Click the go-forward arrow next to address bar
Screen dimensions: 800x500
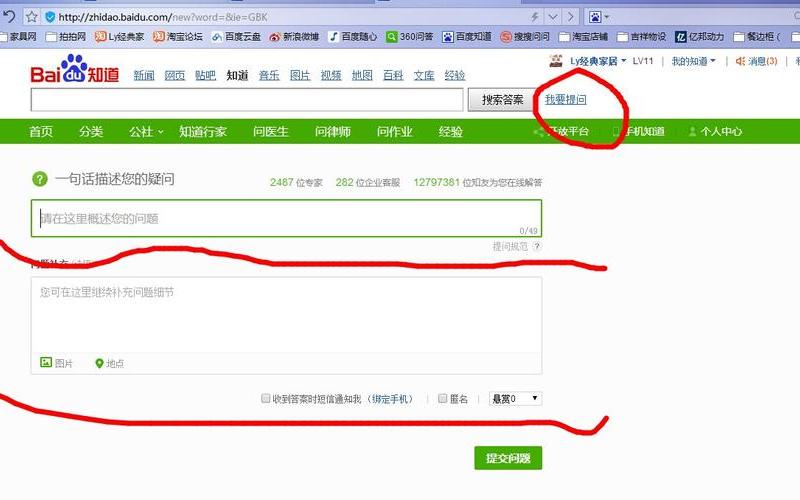(x=570, y=17)
